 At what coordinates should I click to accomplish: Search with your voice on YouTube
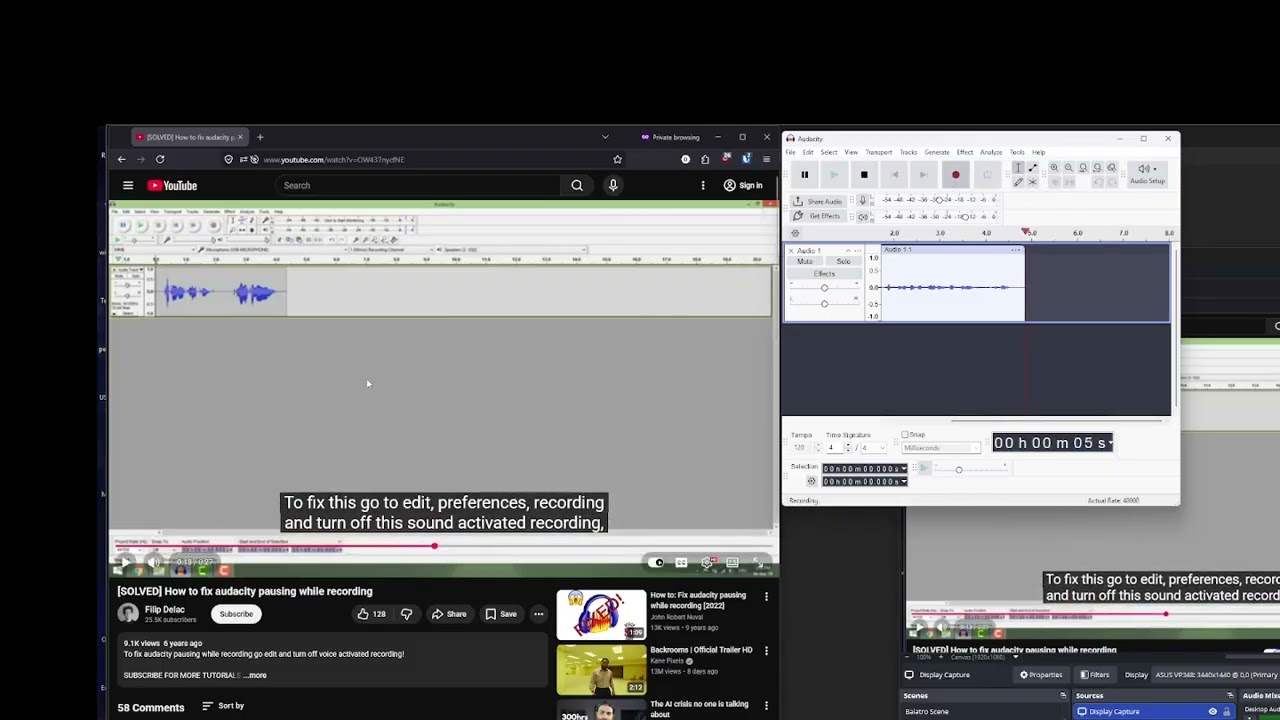[x=613, y=185]
